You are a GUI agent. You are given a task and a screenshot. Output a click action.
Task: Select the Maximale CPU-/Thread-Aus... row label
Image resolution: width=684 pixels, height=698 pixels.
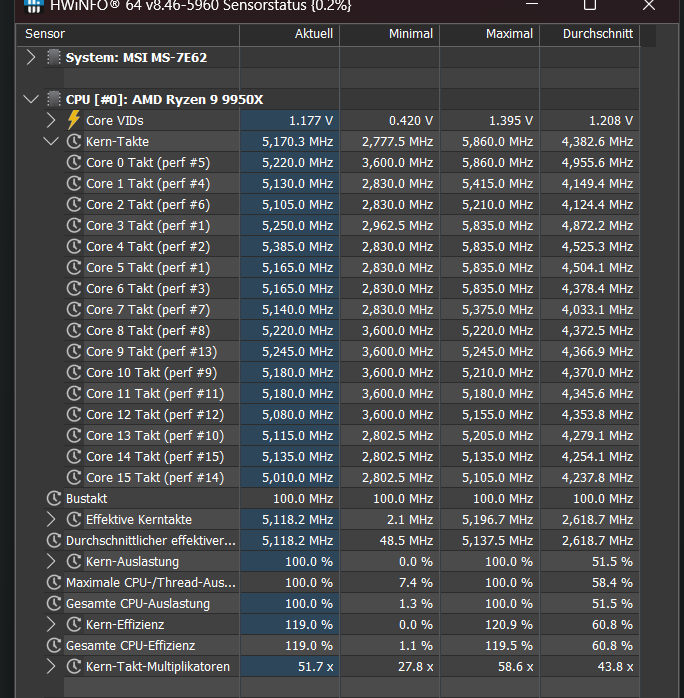(x=150, y=583)
